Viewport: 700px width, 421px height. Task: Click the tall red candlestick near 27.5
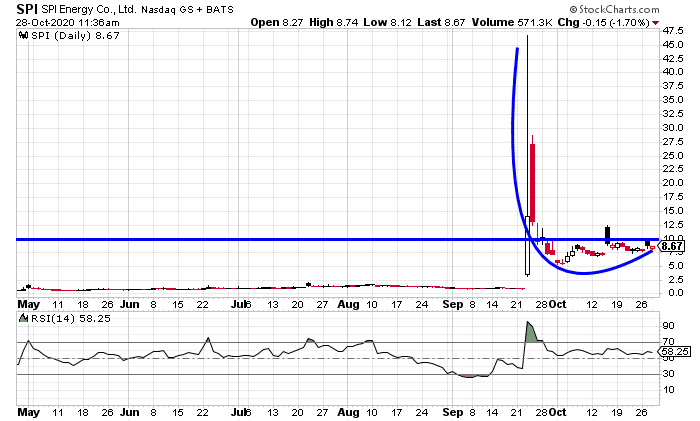(x=533, y=183)
